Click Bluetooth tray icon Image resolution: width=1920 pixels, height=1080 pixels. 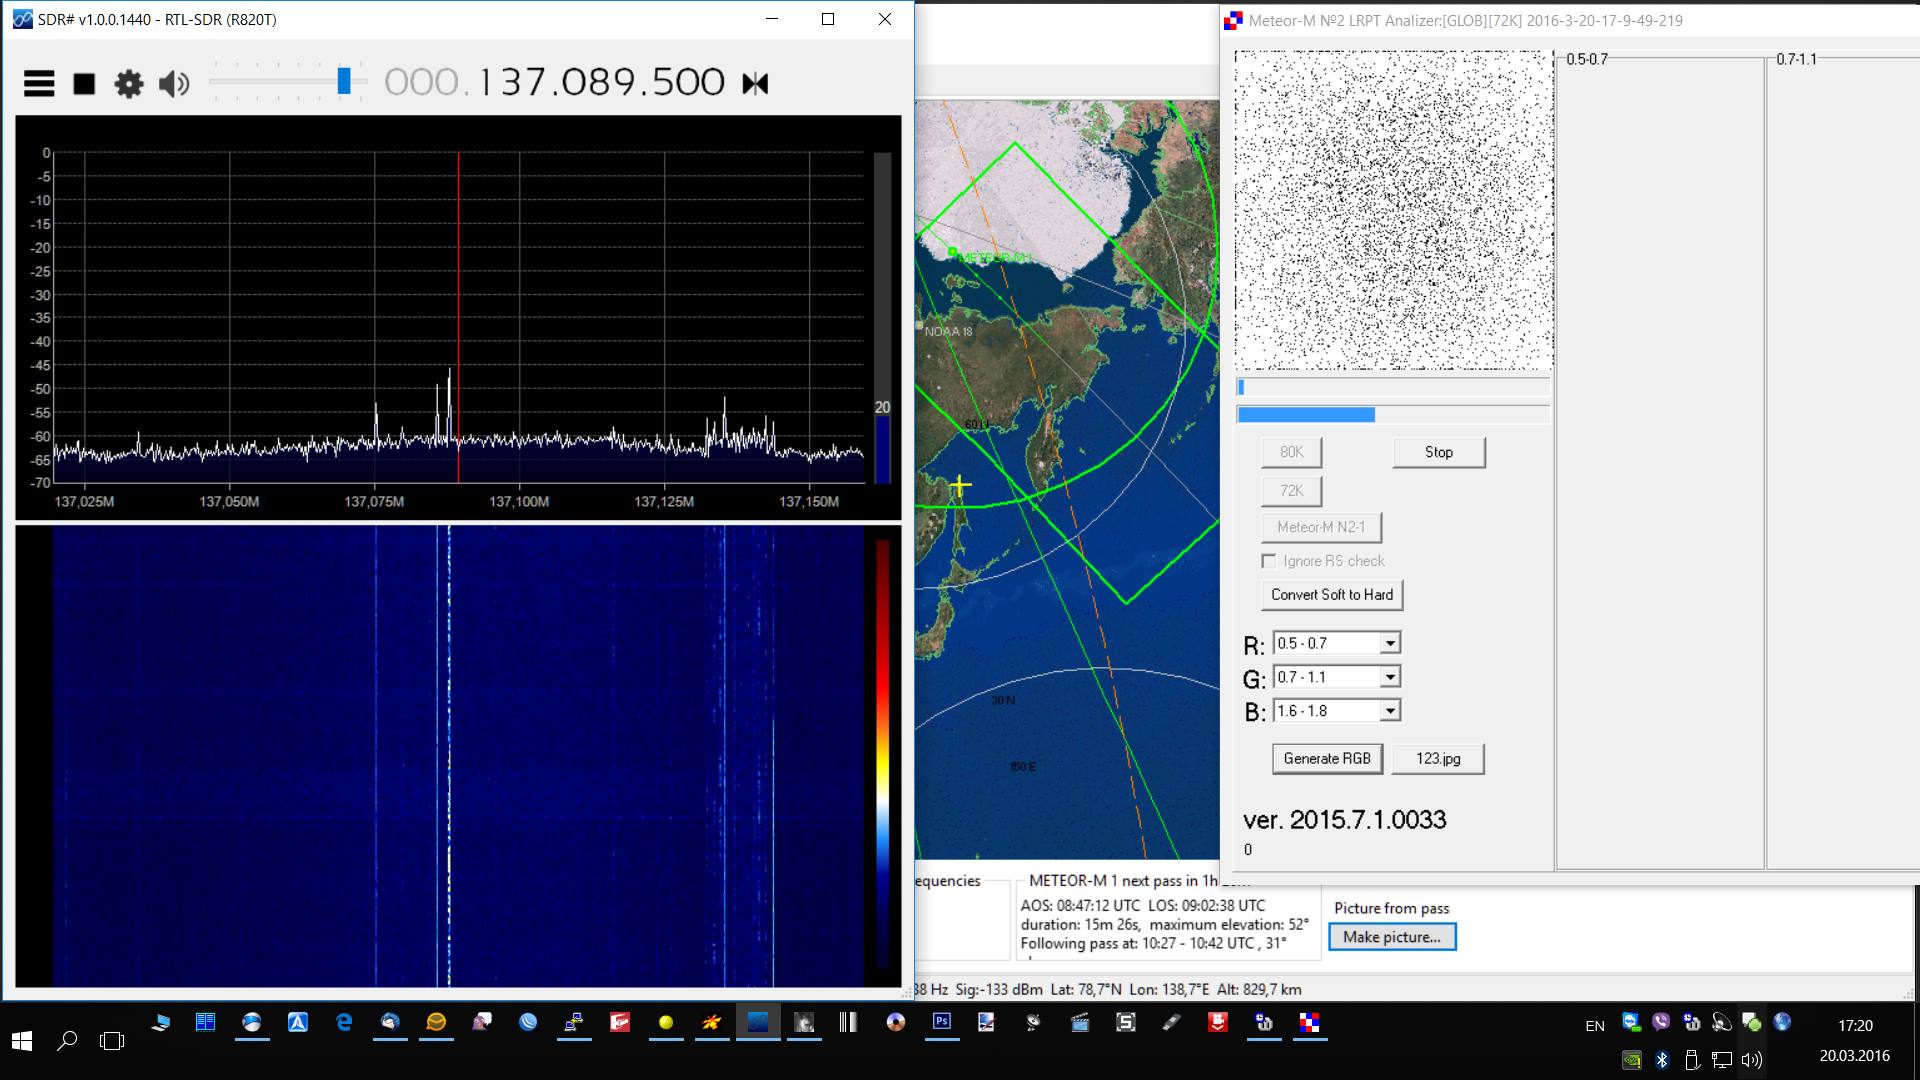[x=1661, y=1059]
